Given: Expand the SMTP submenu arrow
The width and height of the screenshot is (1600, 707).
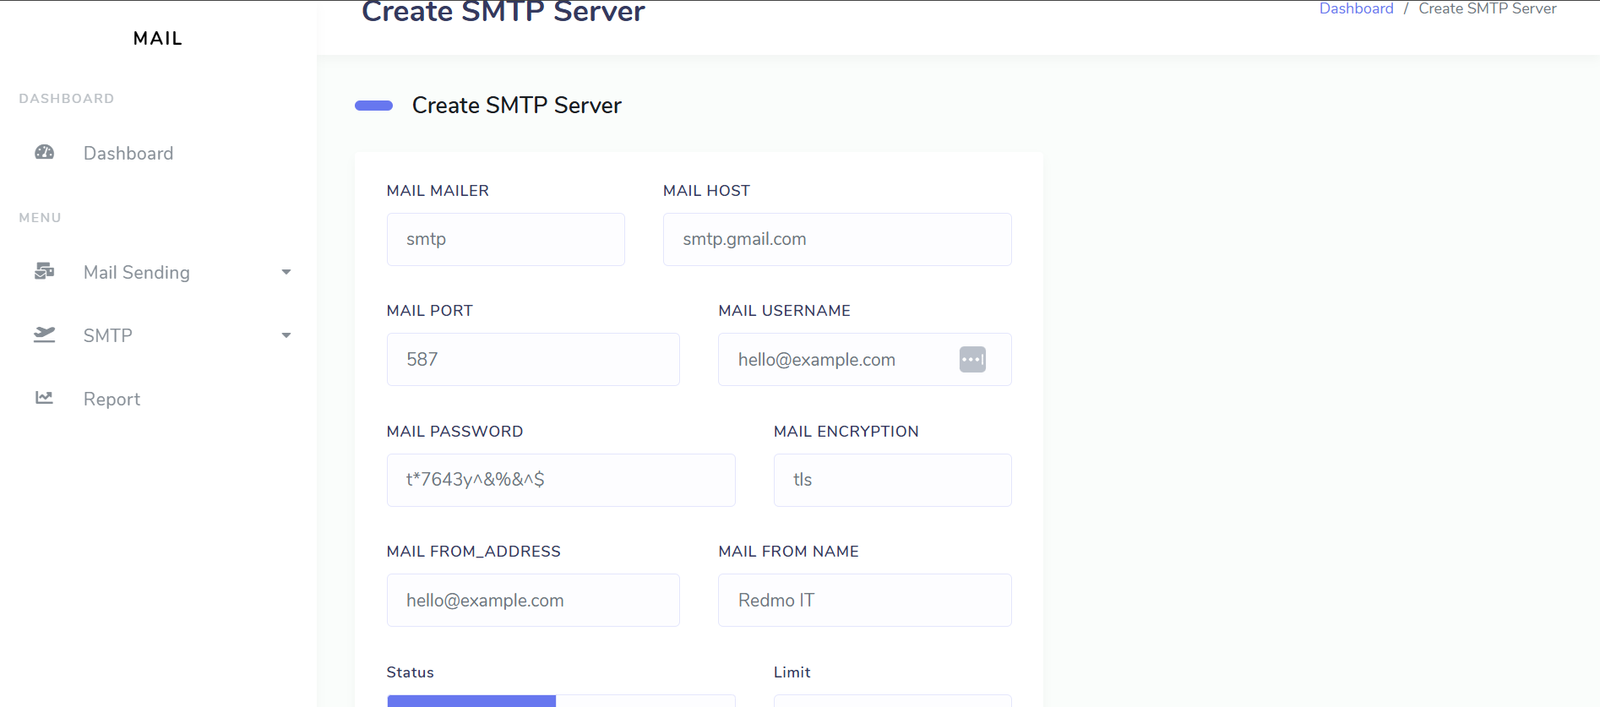Looking at the screenshot, I should pyautogui.click(x=286, y=336).
